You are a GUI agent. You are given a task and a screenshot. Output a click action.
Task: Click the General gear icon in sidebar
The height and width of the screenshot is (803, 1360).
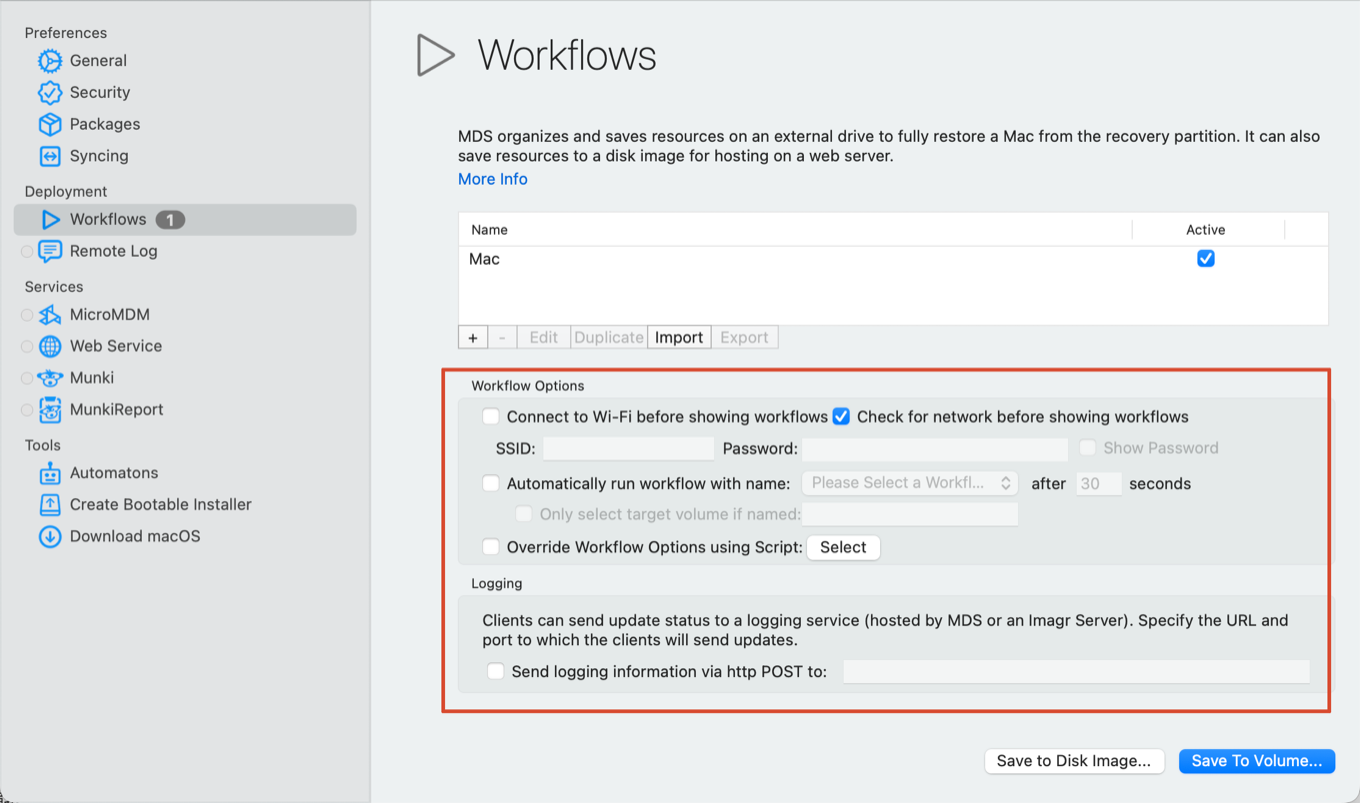coord(50,61)
